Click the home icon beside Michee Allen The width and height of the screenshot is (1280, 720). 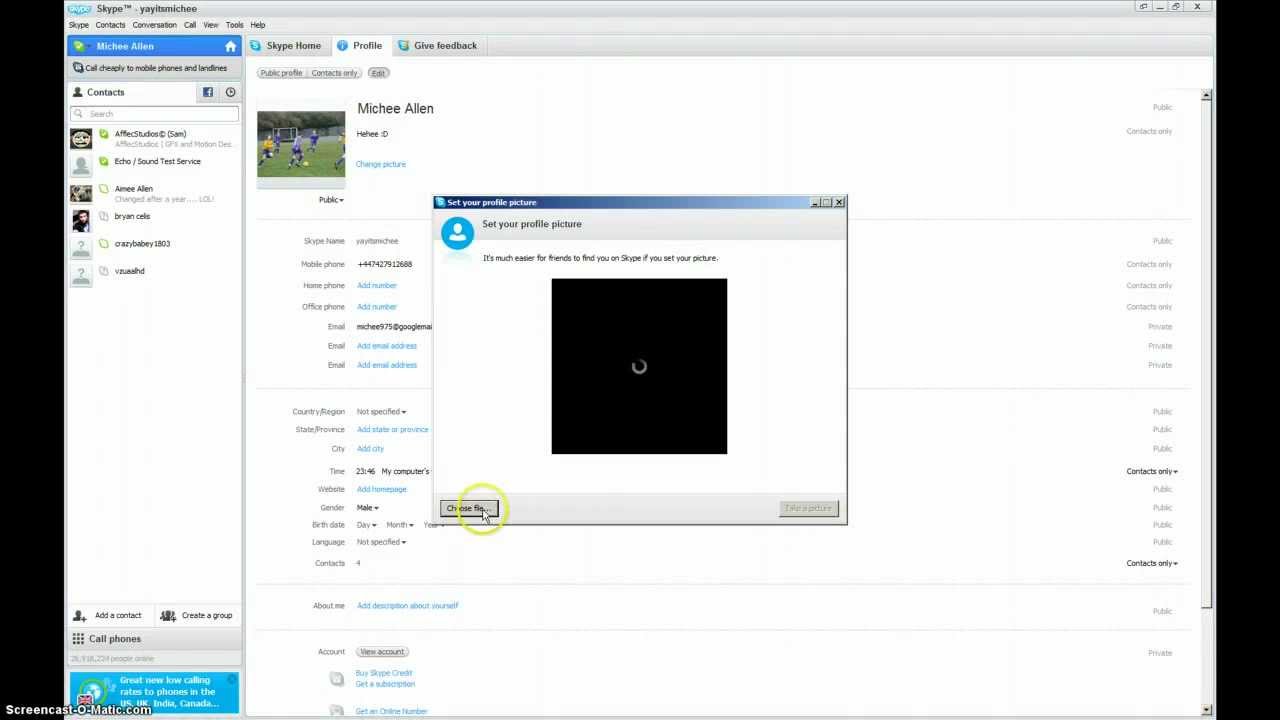pyautogui.click(x=231, y=46)
